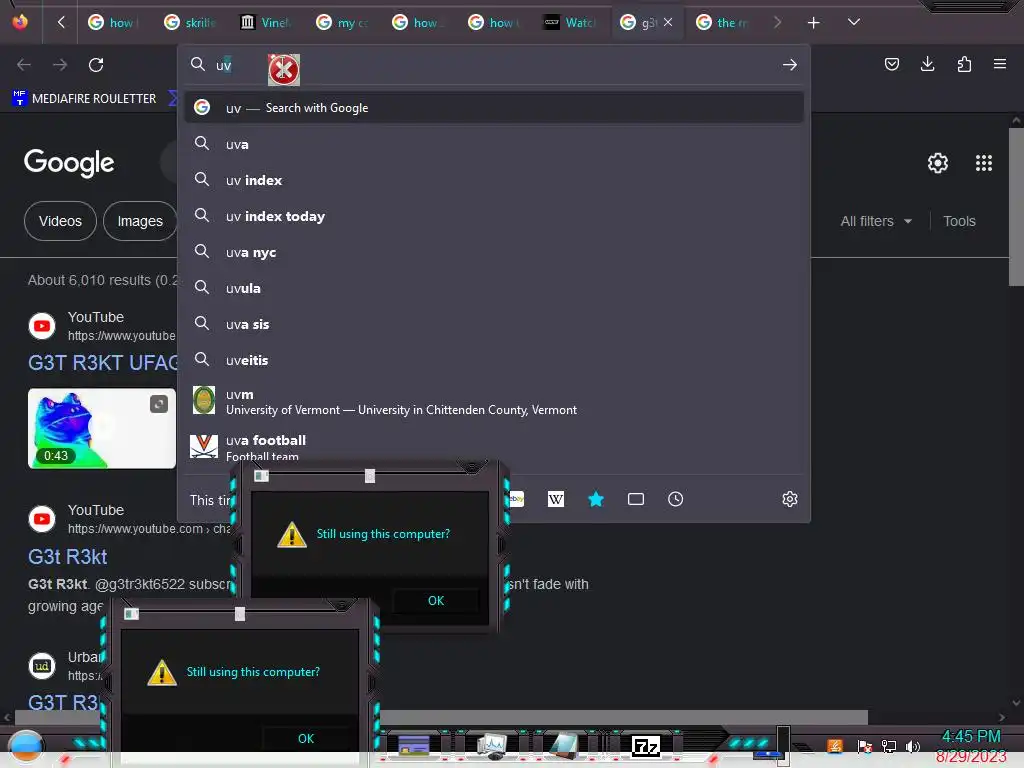Image resolution: width=1024 pixels, height=768 pixels.
Task: Open the Google apps grid
Action: click(x=984, y=163)
